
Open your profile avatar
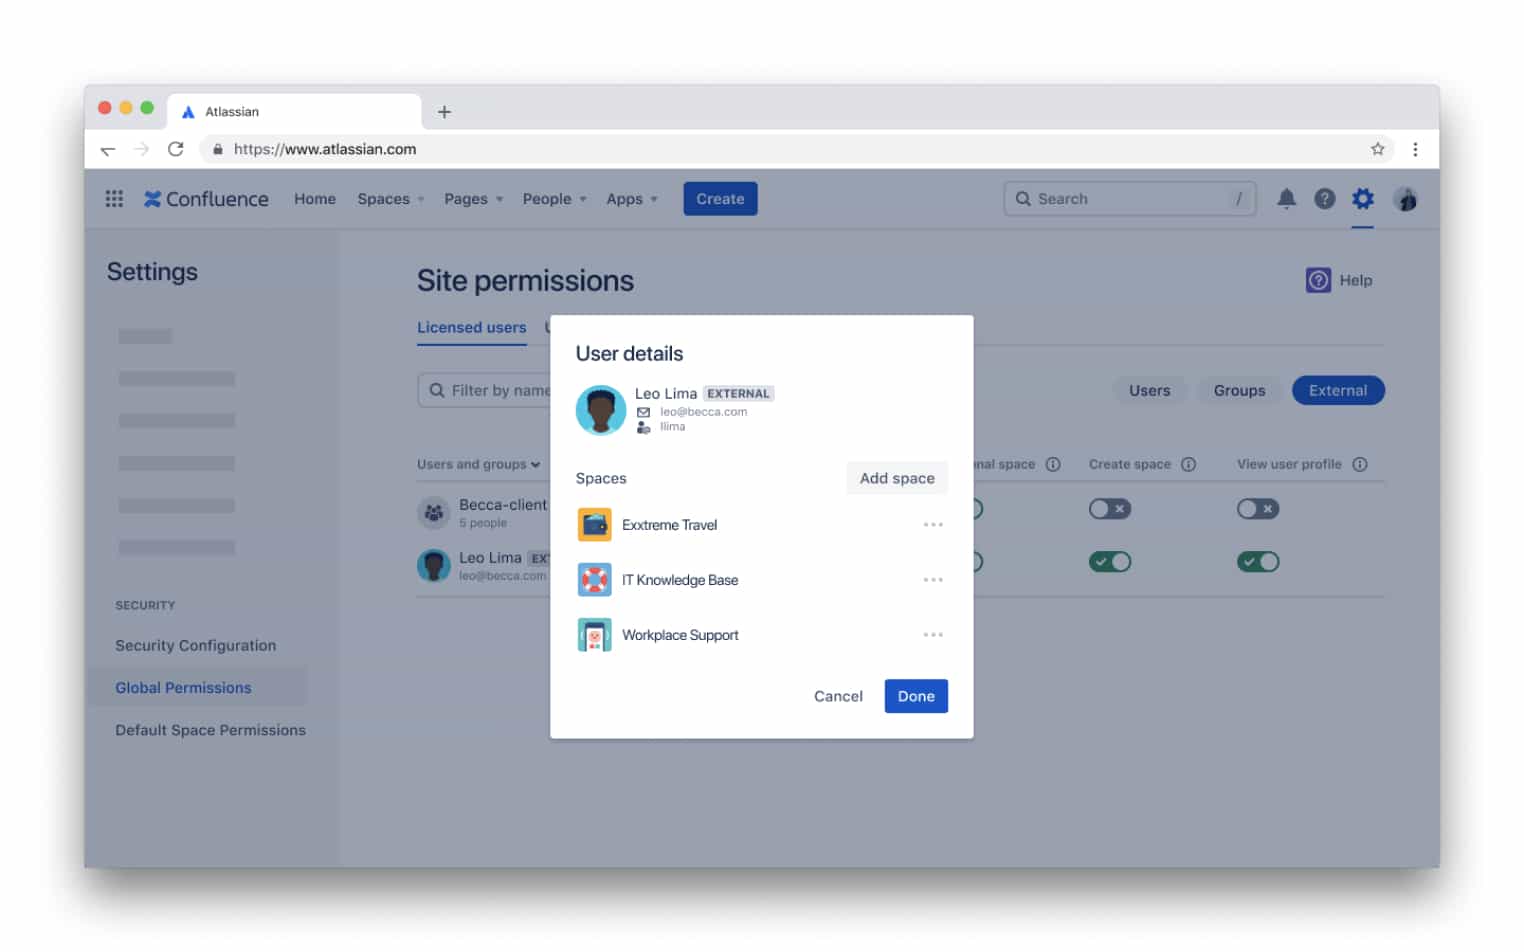pos(1407,198)
